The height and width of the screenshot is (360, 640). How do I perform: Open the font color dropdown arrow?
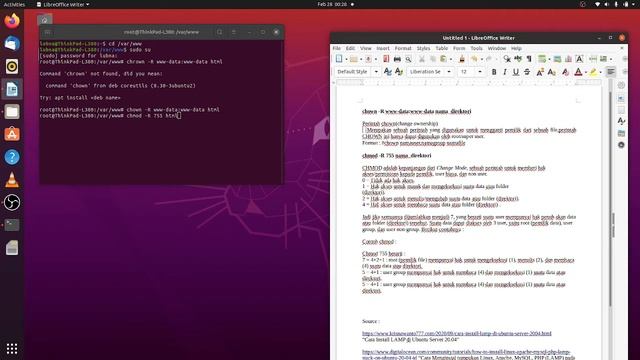[586, 73]
